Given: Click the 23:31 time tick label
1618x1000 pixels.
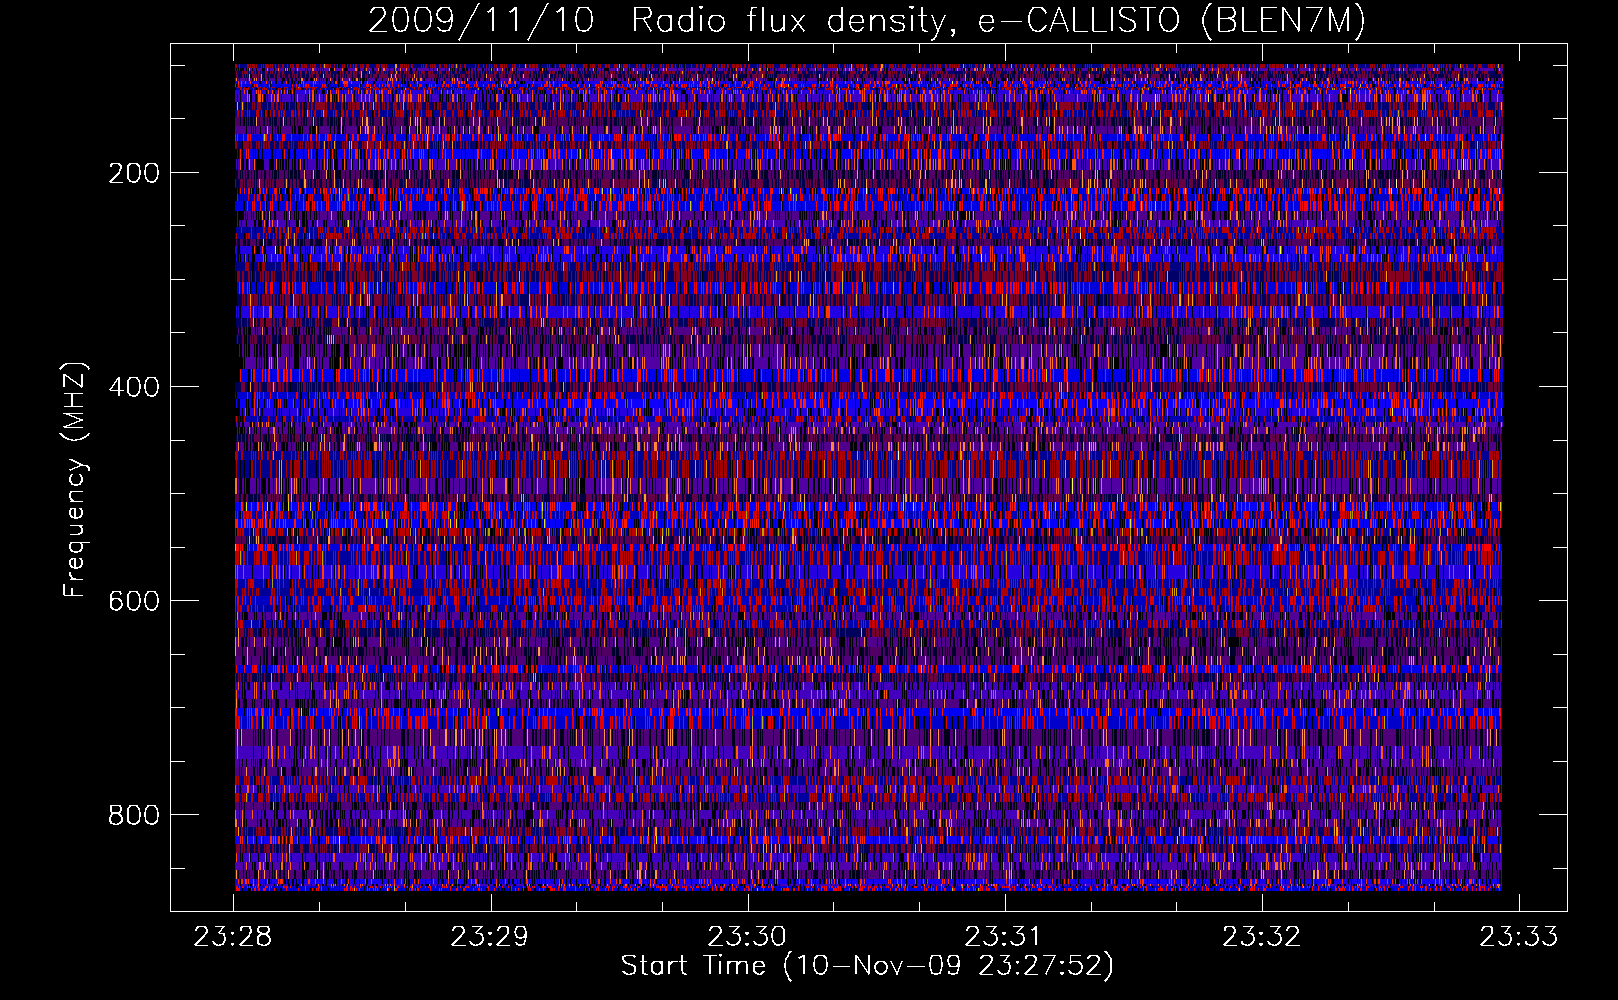Looking at the screenshot, I should (x=1004, y=937).
